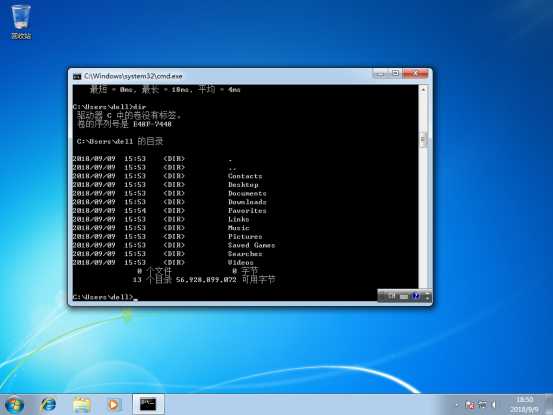Launch Windows Media Player from taskbar

point(113,405)
